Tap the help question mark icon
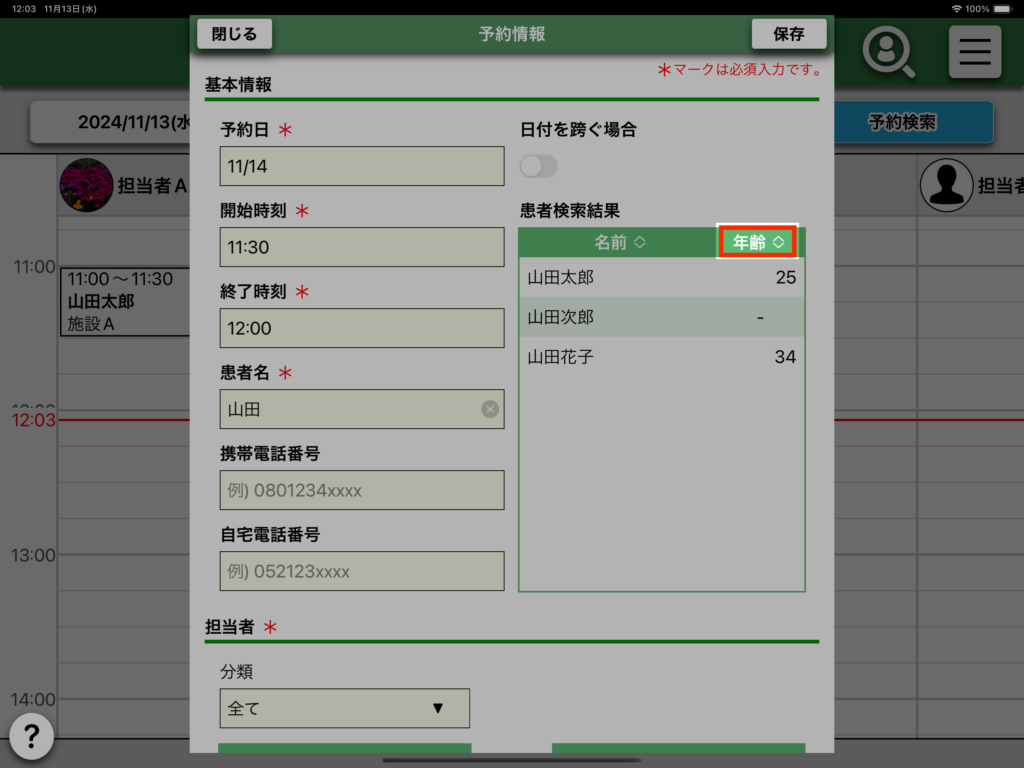This screenshot has height=768, width=1024. [x=31, y=738]
